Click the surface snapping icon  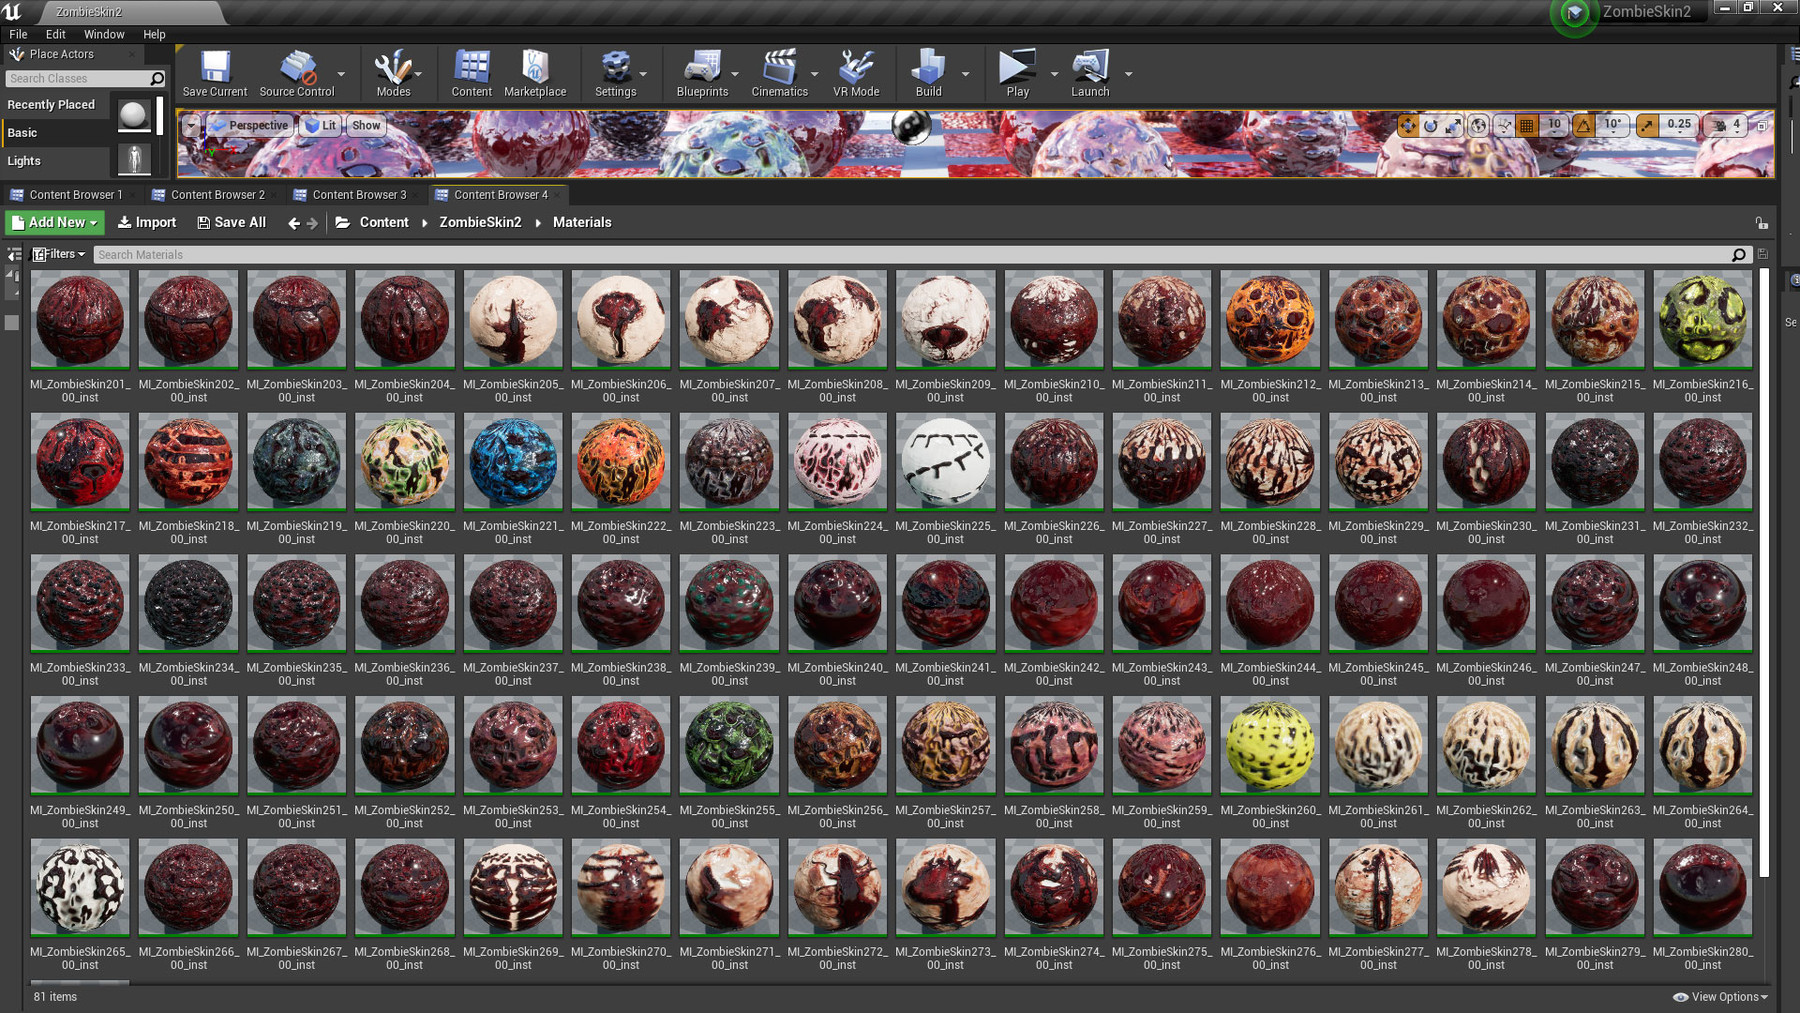click(1503, 125)
